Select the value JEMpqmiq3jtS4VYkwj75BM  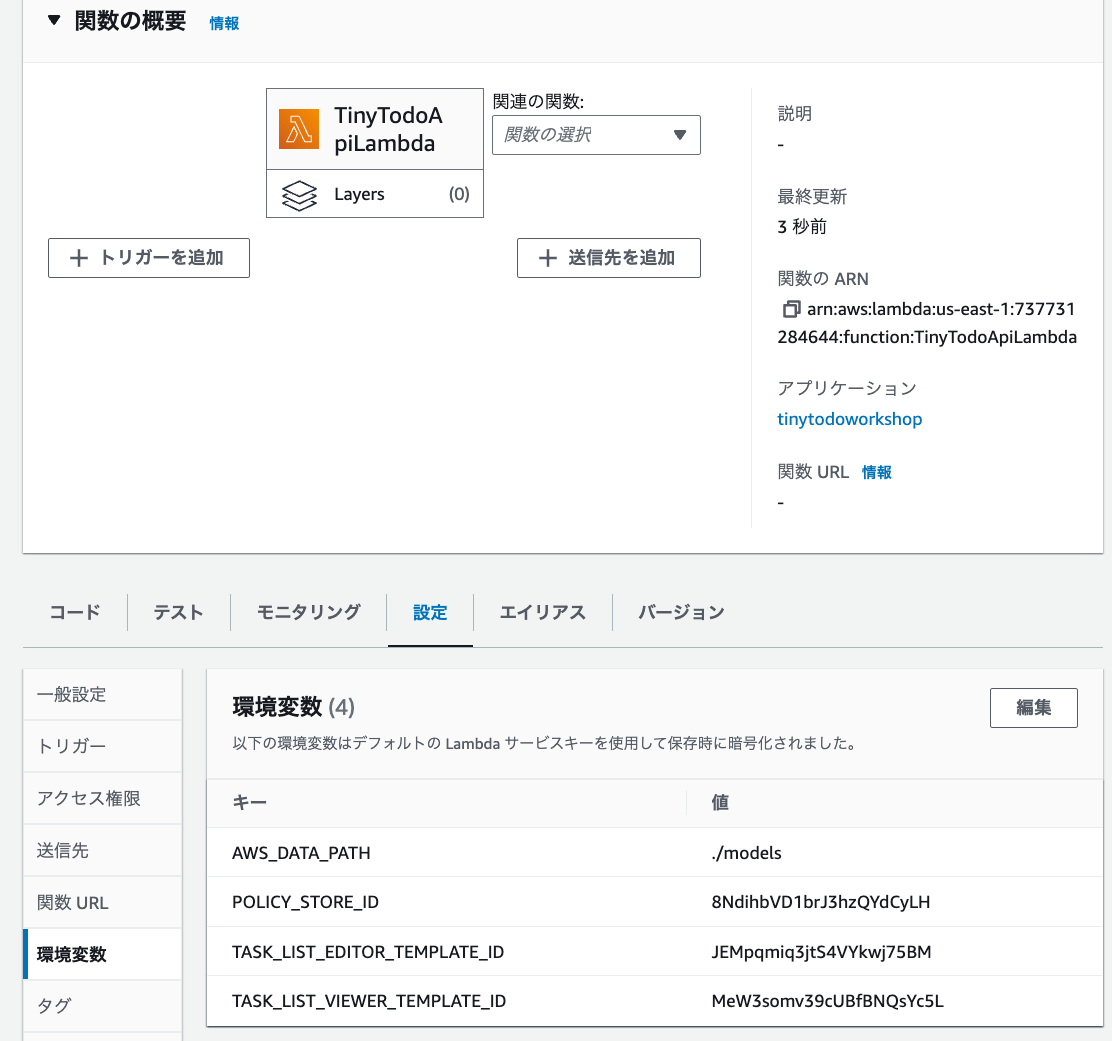[821, 952]
